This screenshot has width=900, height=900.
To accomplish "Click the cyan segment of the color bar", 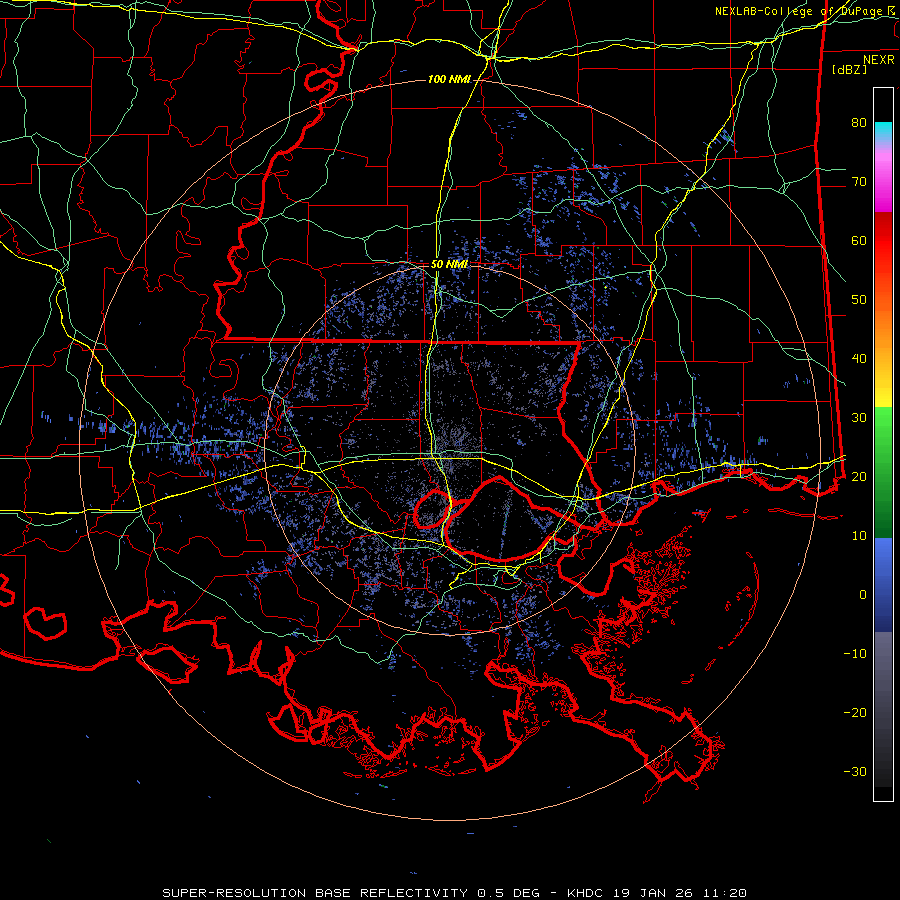I will (883, 131).
